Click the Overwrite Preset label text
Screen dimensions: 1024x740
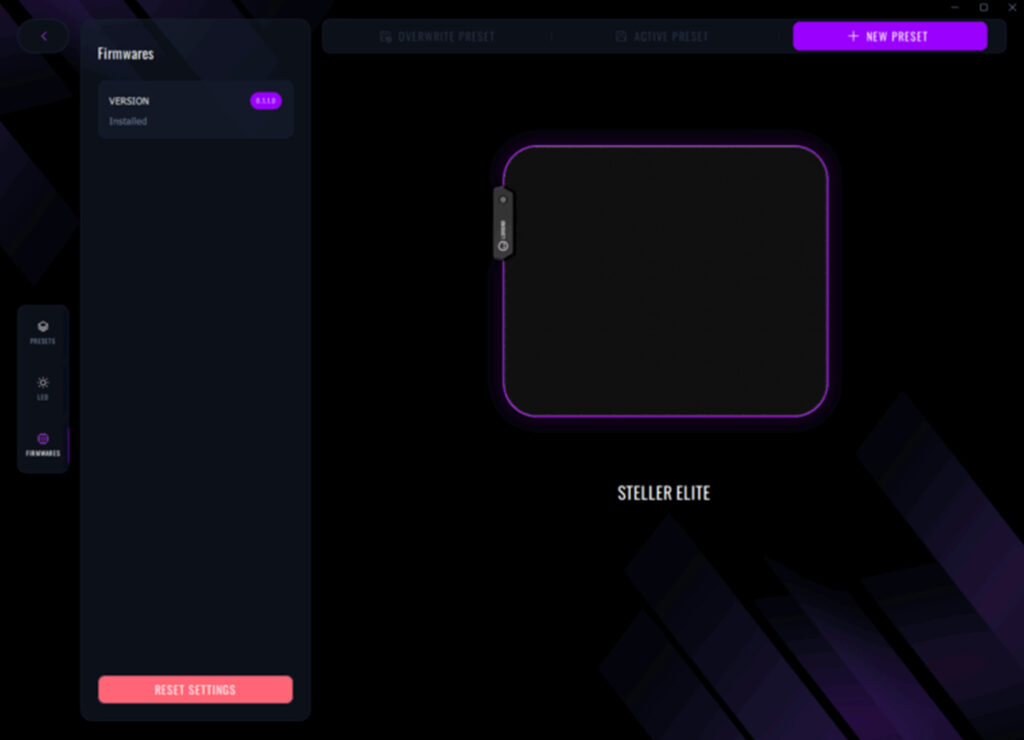coord(446,37)
